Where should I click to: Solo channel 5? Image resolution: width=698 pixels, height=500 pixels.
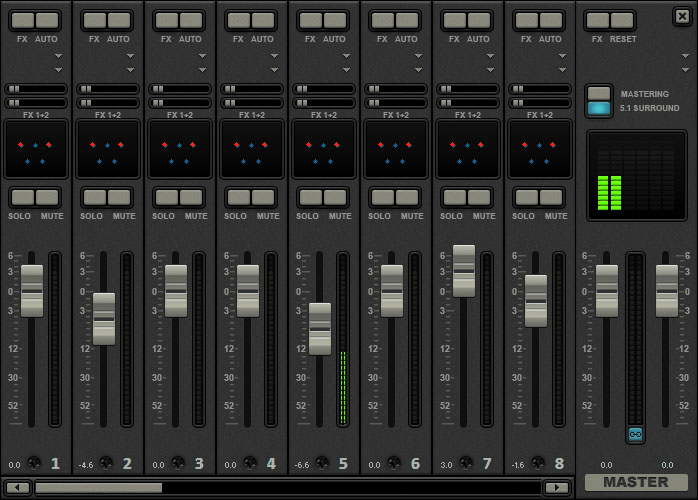coord(311,197)
